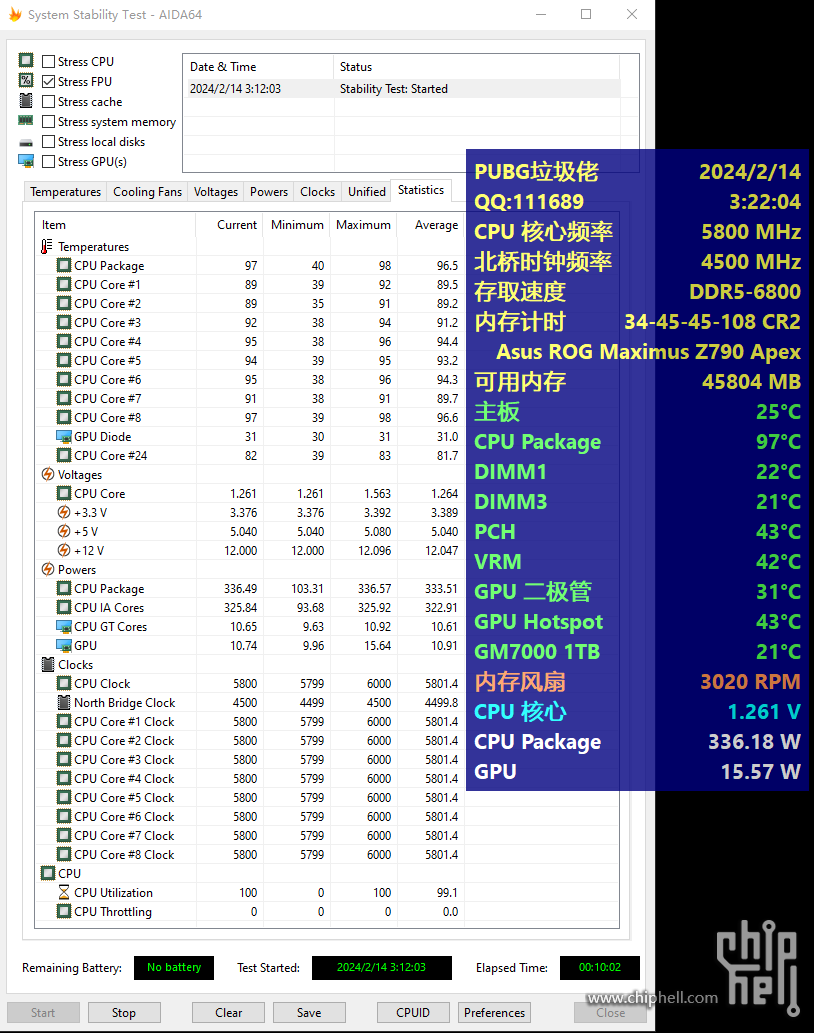This screenshot has height=1033, width=814.
Task: Click the monitor icon next to CPU GT Cores
Action: click(x=64, y=627)
